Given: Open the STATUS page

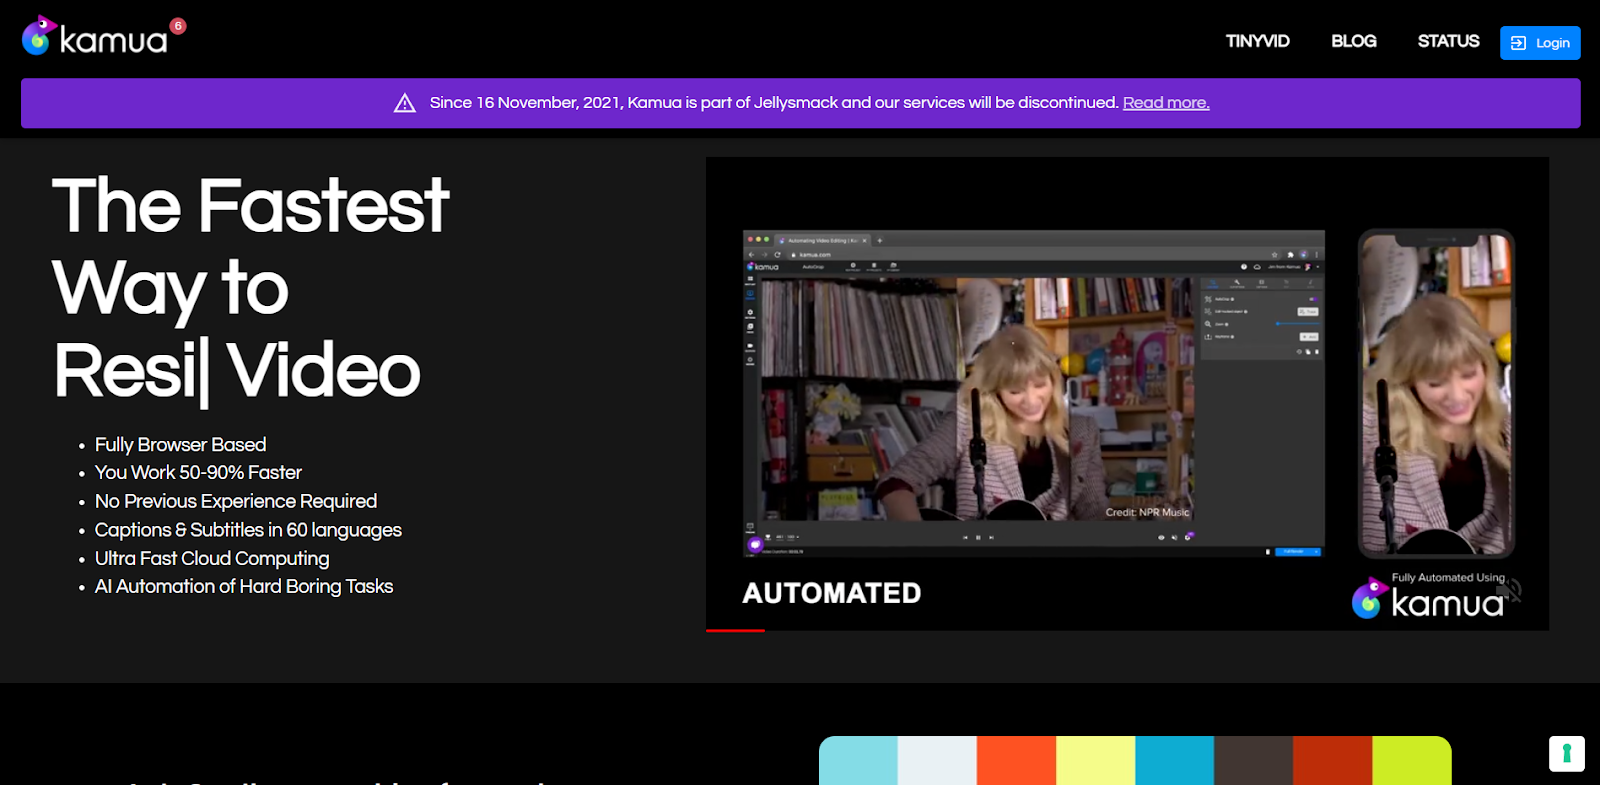Looking at the screenshot, I should coord(1448,41).
